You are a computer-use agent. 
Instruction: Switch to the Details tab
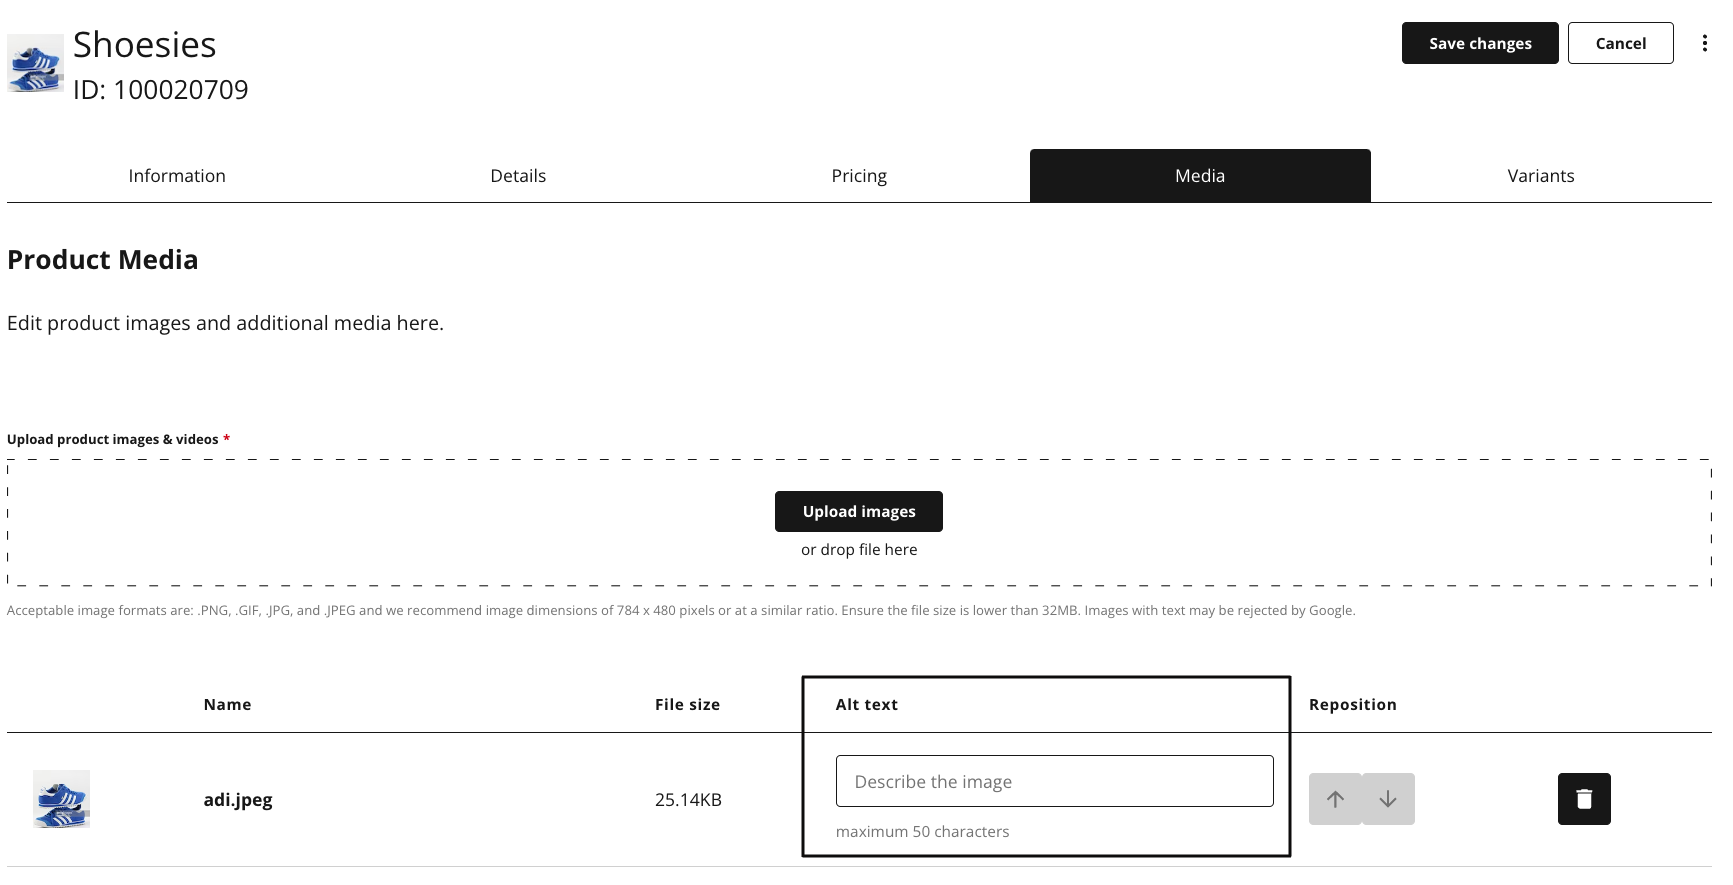click(518, 176)
